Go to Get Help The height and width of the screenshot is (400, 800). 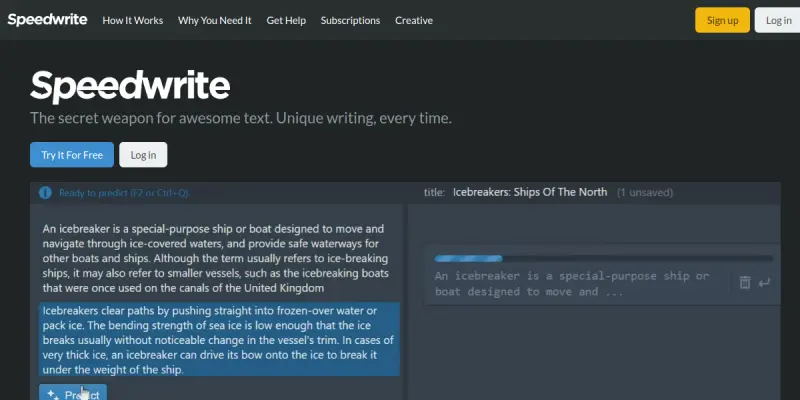[x=286, y=20]
